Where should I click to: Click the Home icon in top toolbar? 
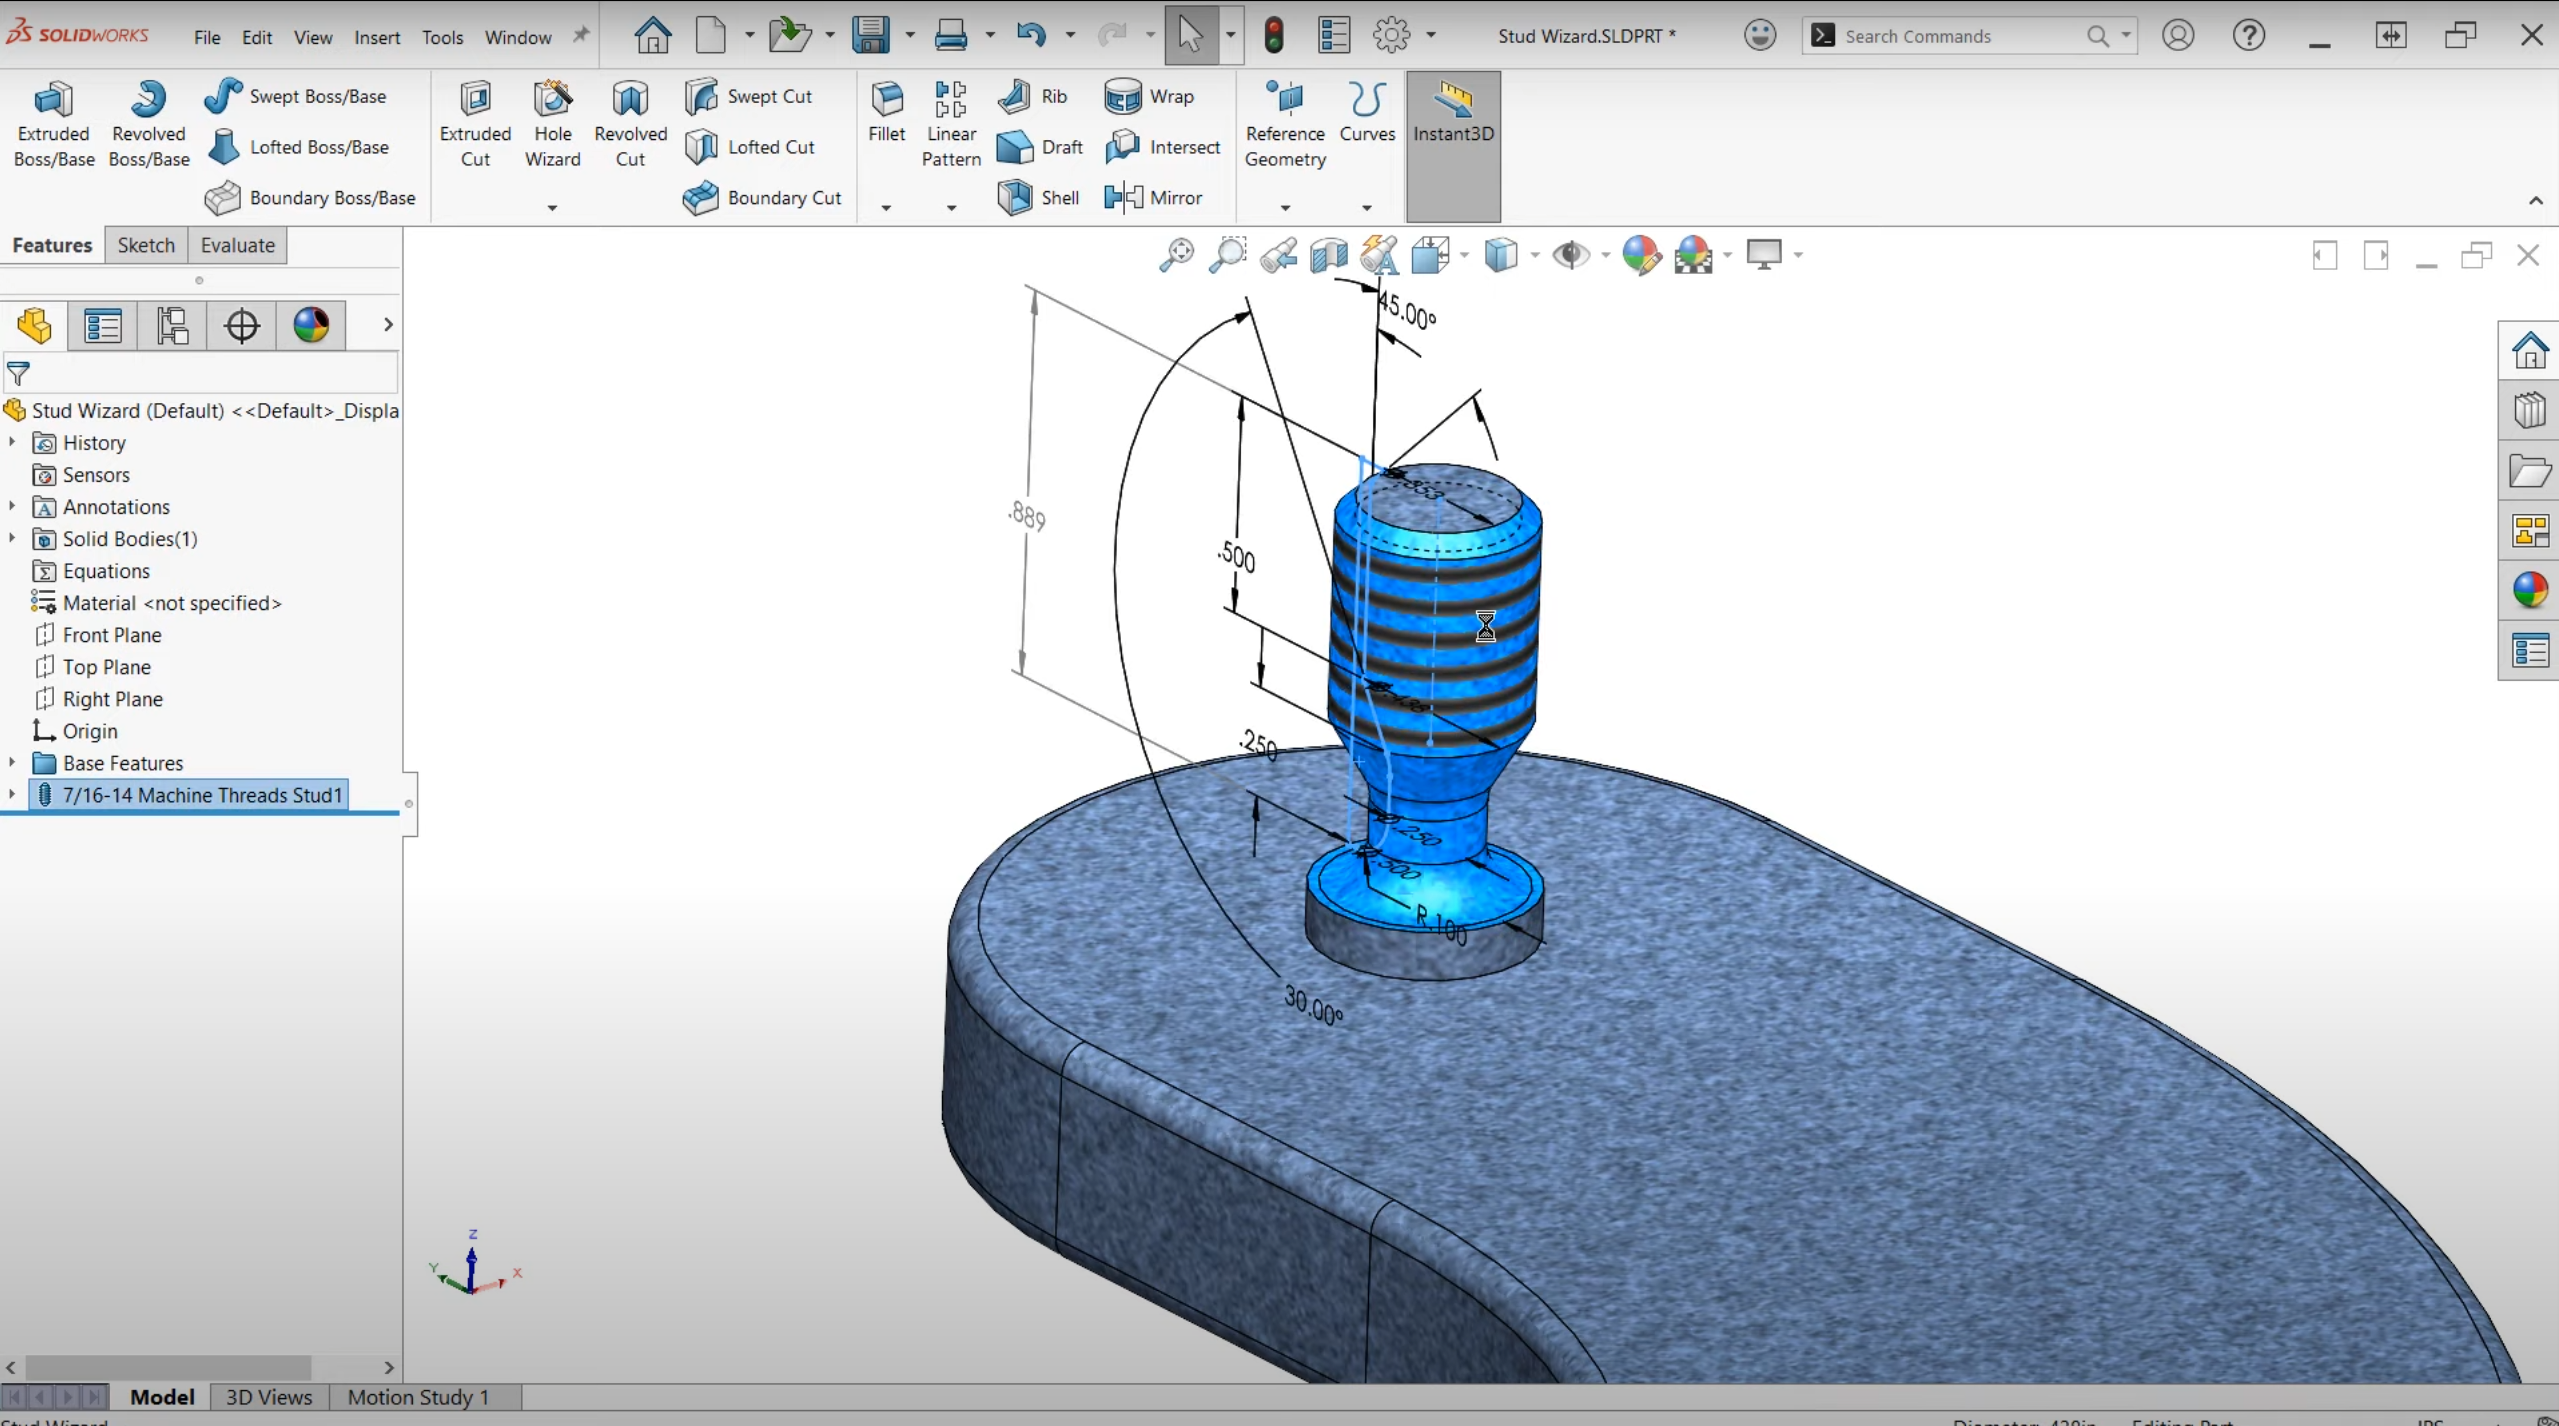pos(653,36)
